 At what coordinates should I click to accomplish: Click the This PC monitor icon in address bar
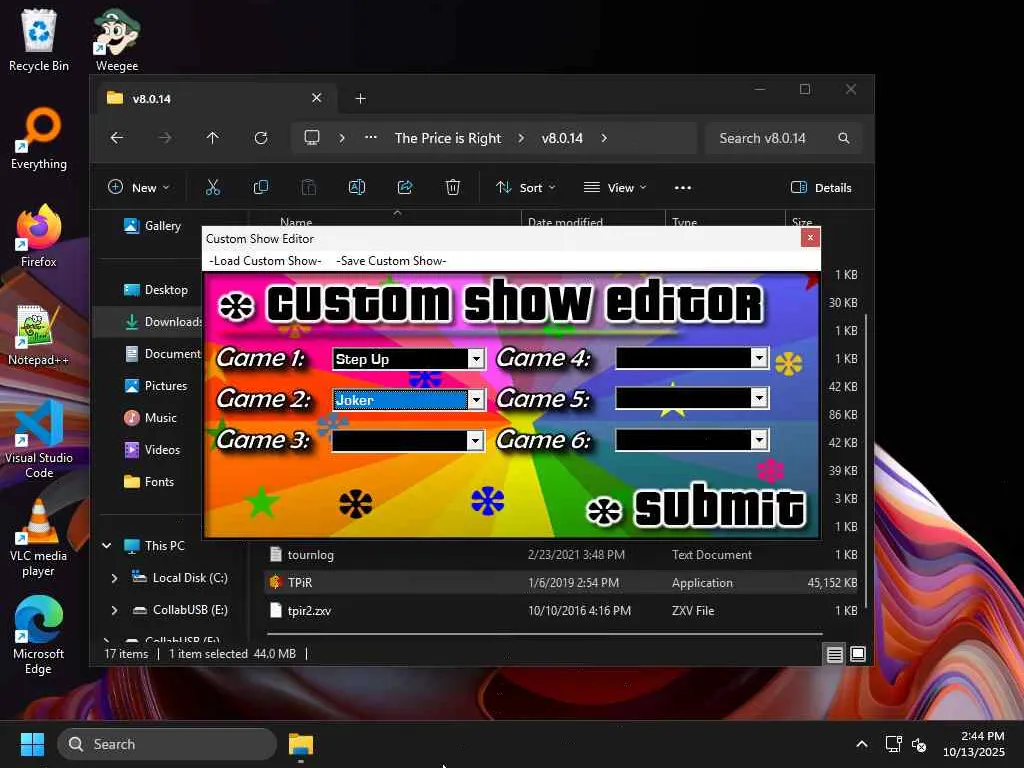click(312, 138)
